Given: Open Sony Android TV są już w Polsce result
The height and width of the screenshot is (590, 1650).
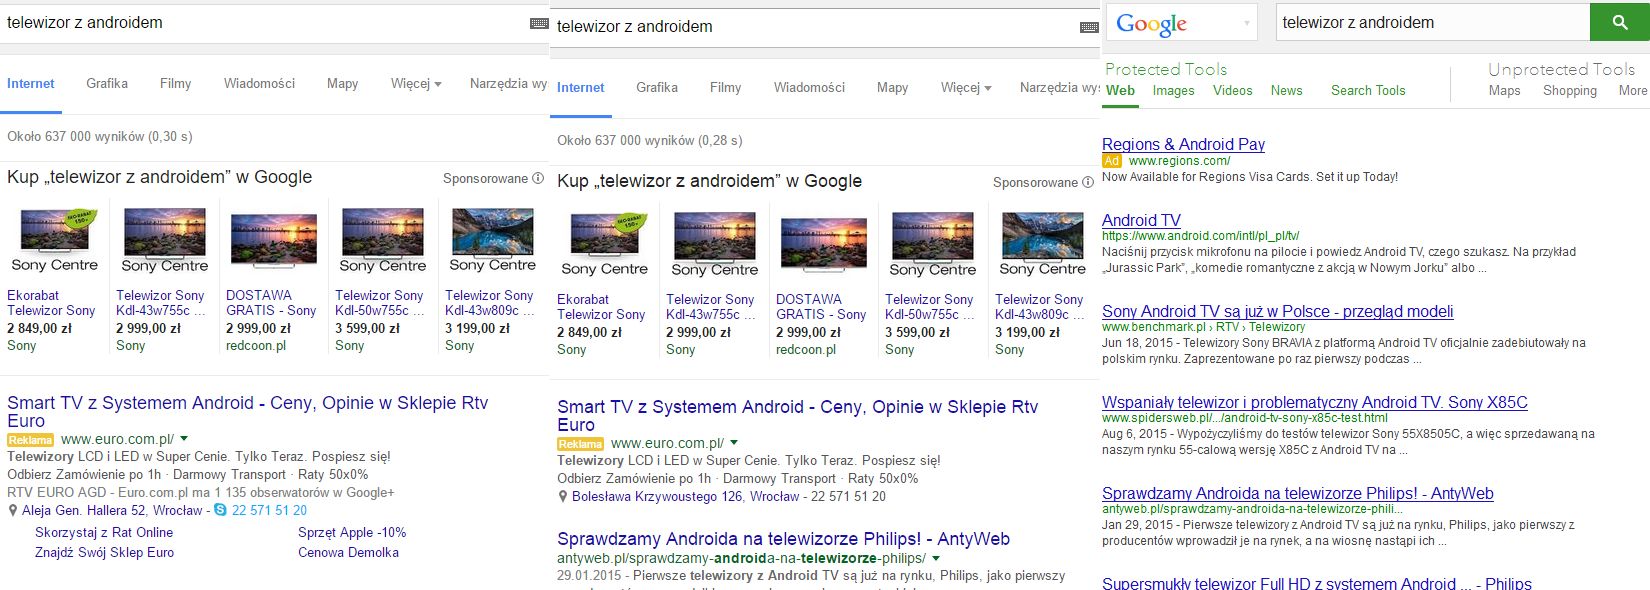Looking at the screenshot, I should pyautogui.click(x=1277, y=311).
